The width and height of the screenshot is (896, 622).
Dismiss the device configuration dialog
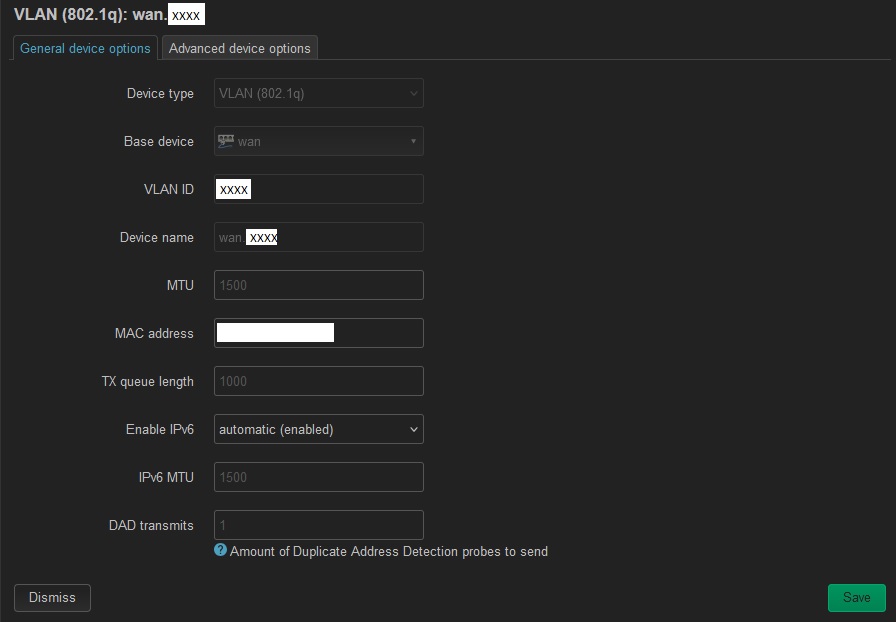point(52,597)
